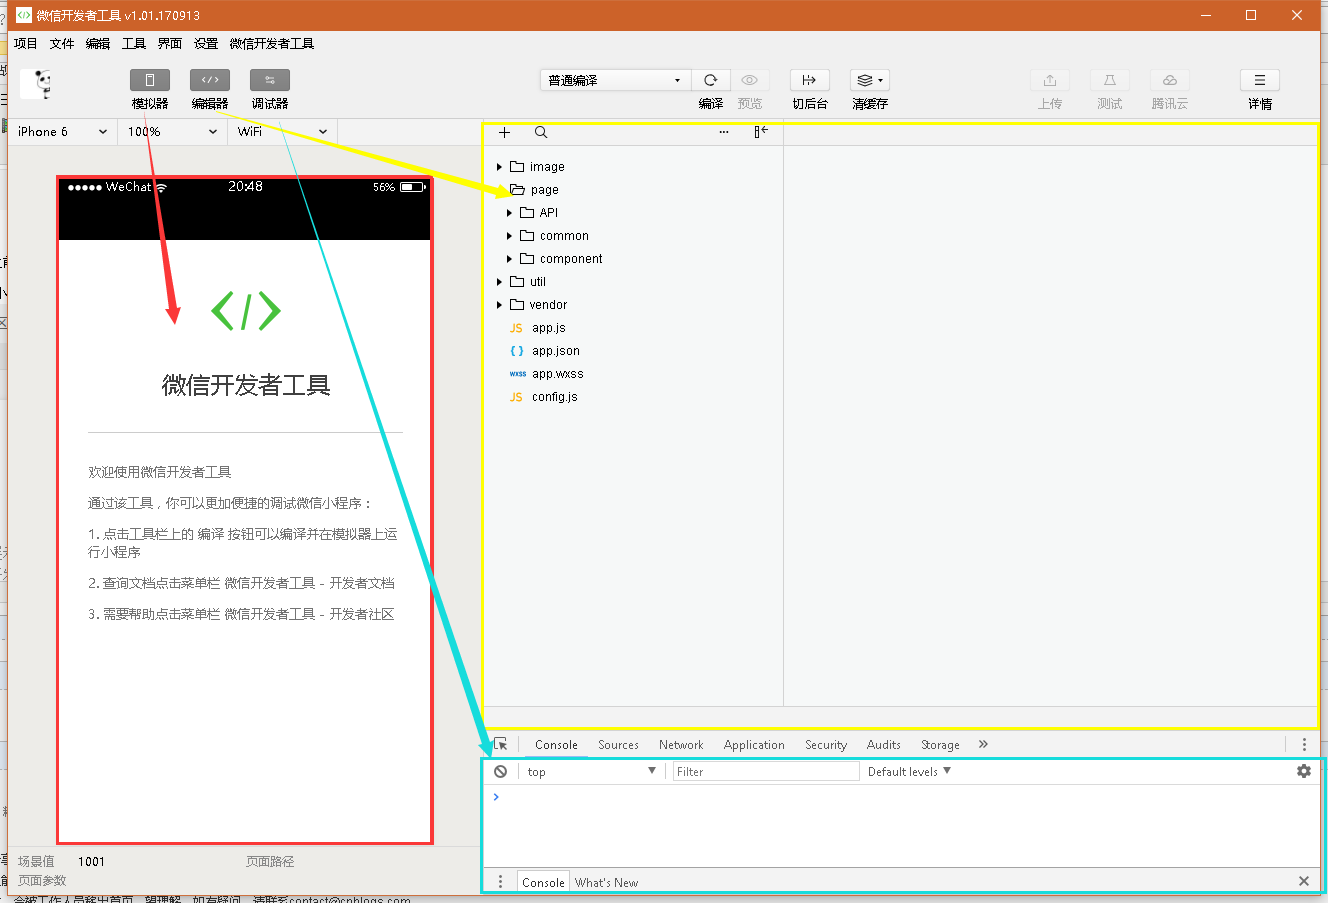Viewport: 1328px width, 903px height.
Task: Toggle the debugger (调试器) panel button
Action: click(x=270, y=80)
